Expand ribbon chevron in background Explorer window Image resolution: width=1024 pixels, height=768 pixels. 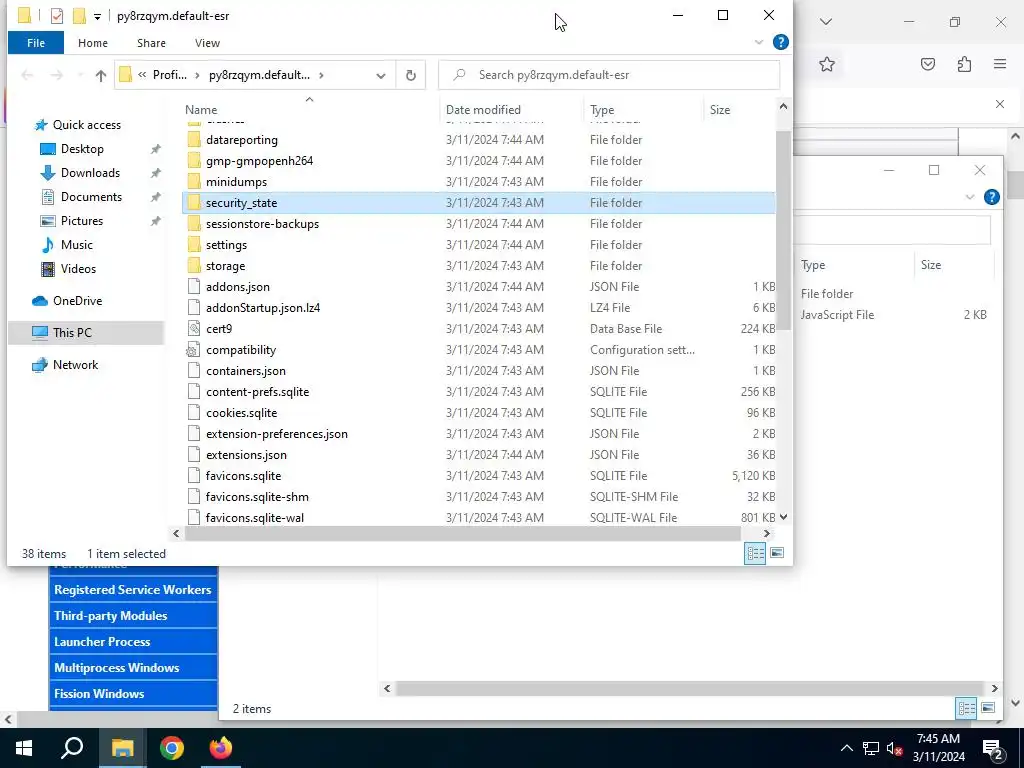click(x=970, y=197)
